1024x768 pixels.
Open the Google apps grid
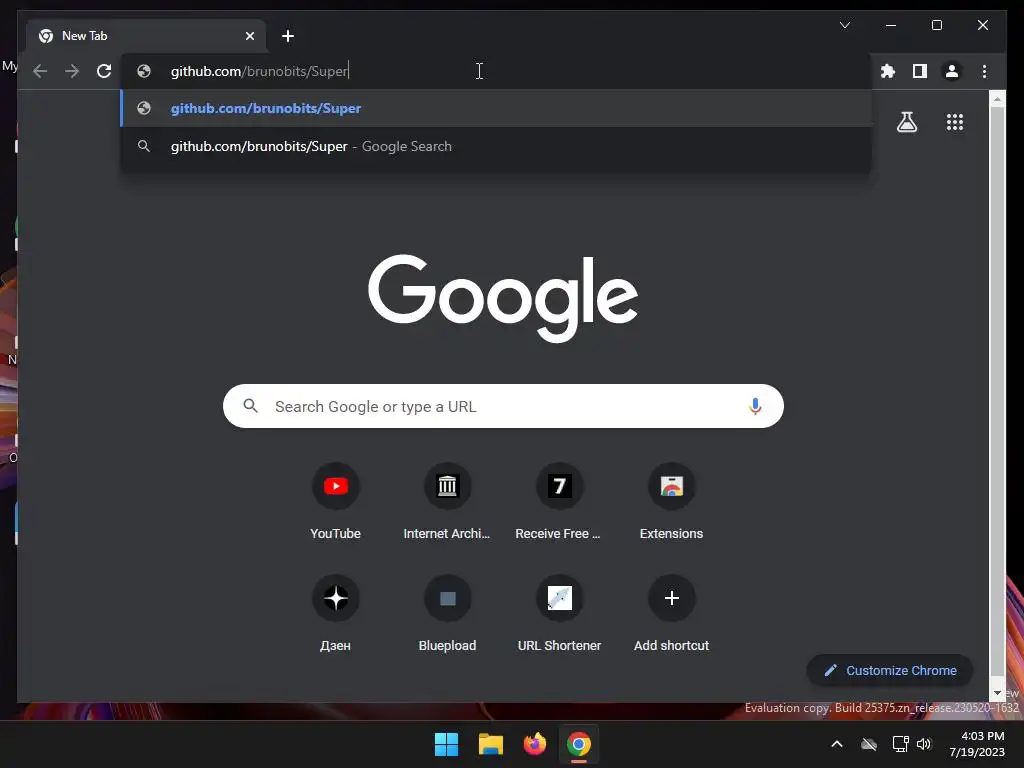(x=955, y=122)
